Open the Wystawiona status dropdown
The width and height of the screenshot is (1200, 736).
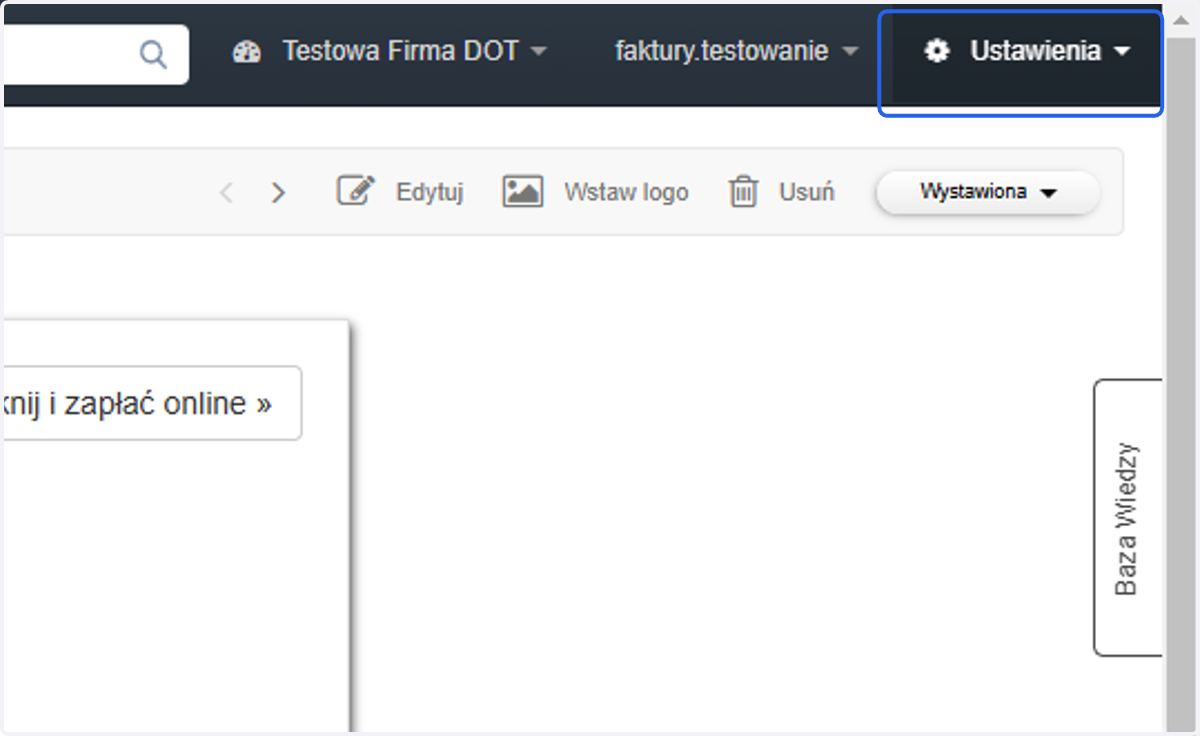point(988,192)
